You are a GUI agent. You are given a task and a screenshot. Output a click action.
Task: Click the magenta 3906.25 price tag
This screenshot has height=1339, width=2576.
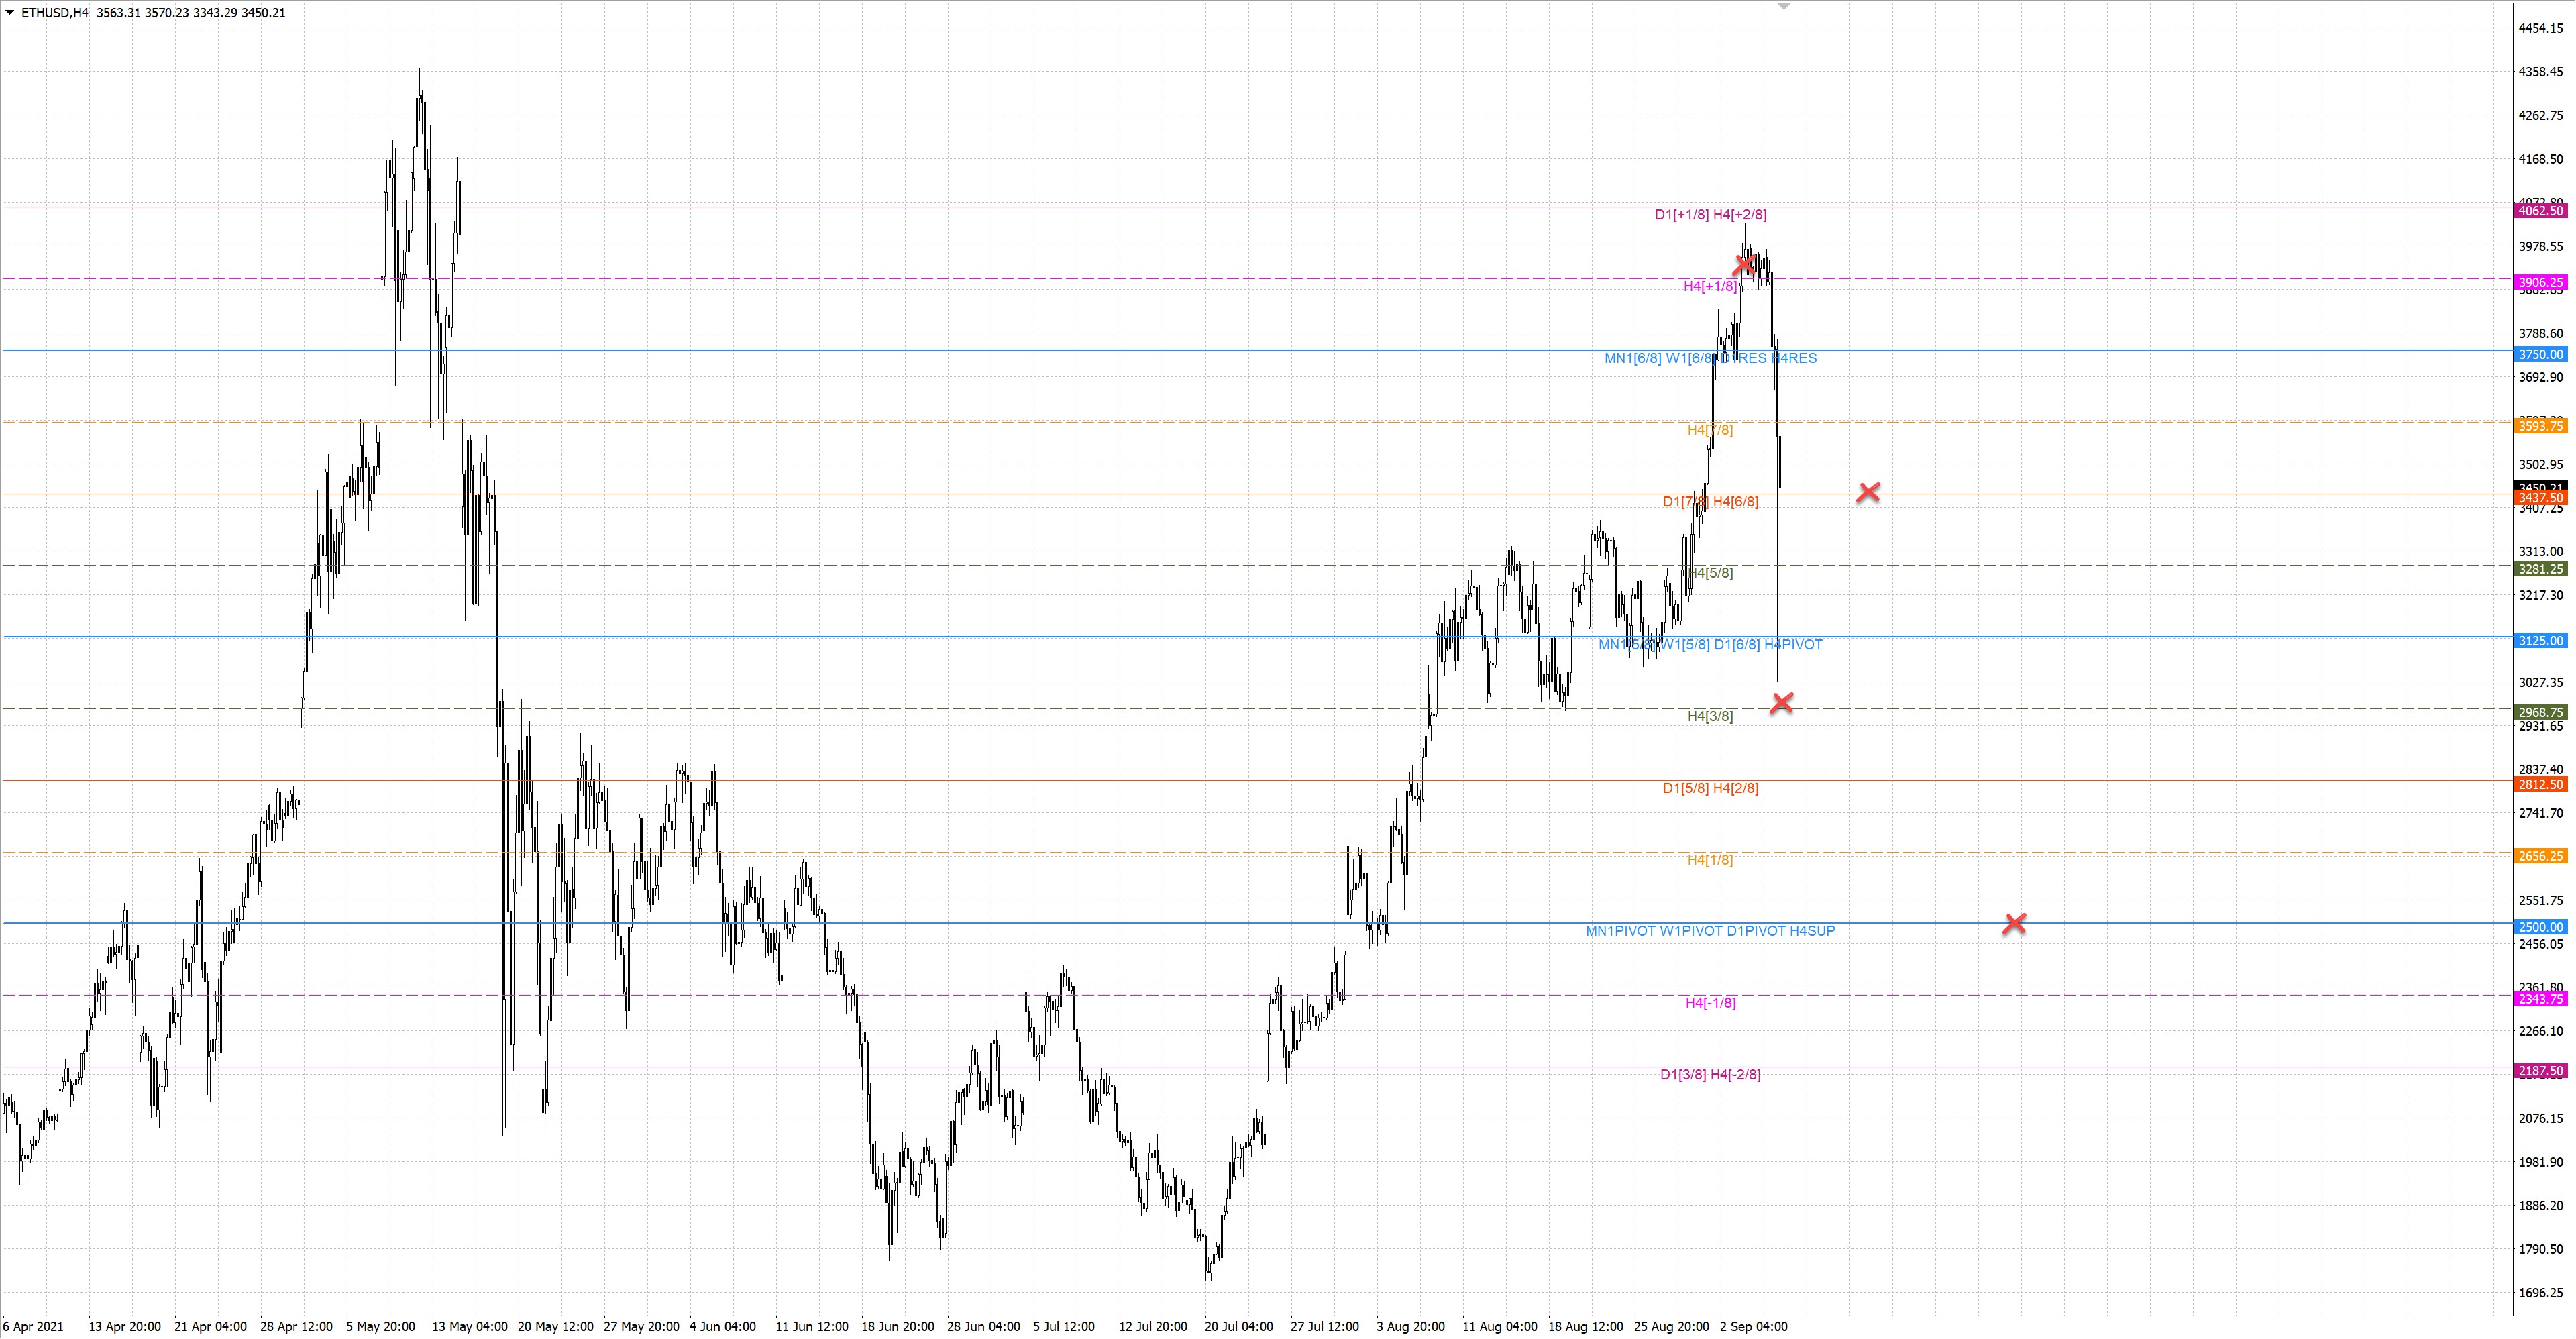point(2540,283)
